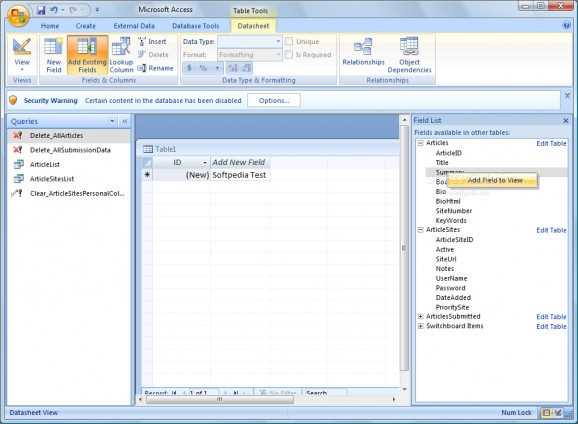The width and height of the screenshot is (578, 424).
Task: Select the Add Existing Fields icon
Action: click(87, 55)
